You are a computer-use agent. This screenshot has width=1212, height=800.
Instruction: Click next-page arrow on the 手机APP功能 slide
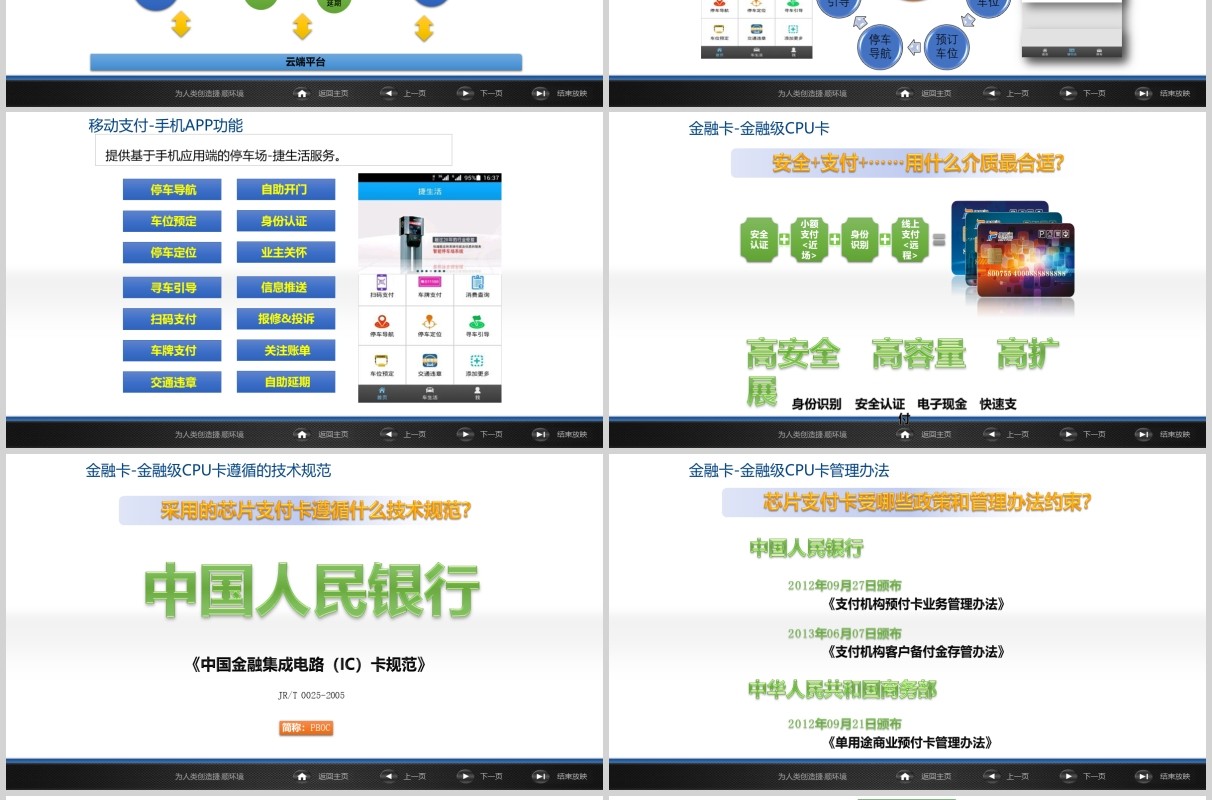(465, 434)
